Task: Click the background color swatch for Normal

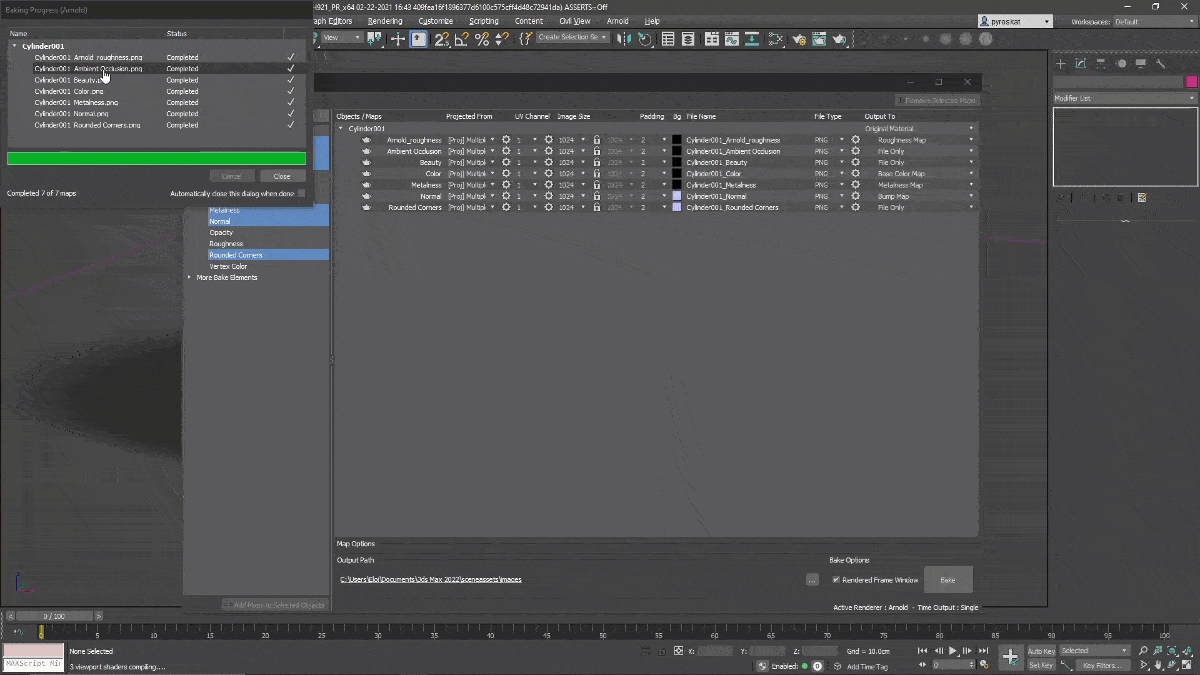Action: click(677, 196)
